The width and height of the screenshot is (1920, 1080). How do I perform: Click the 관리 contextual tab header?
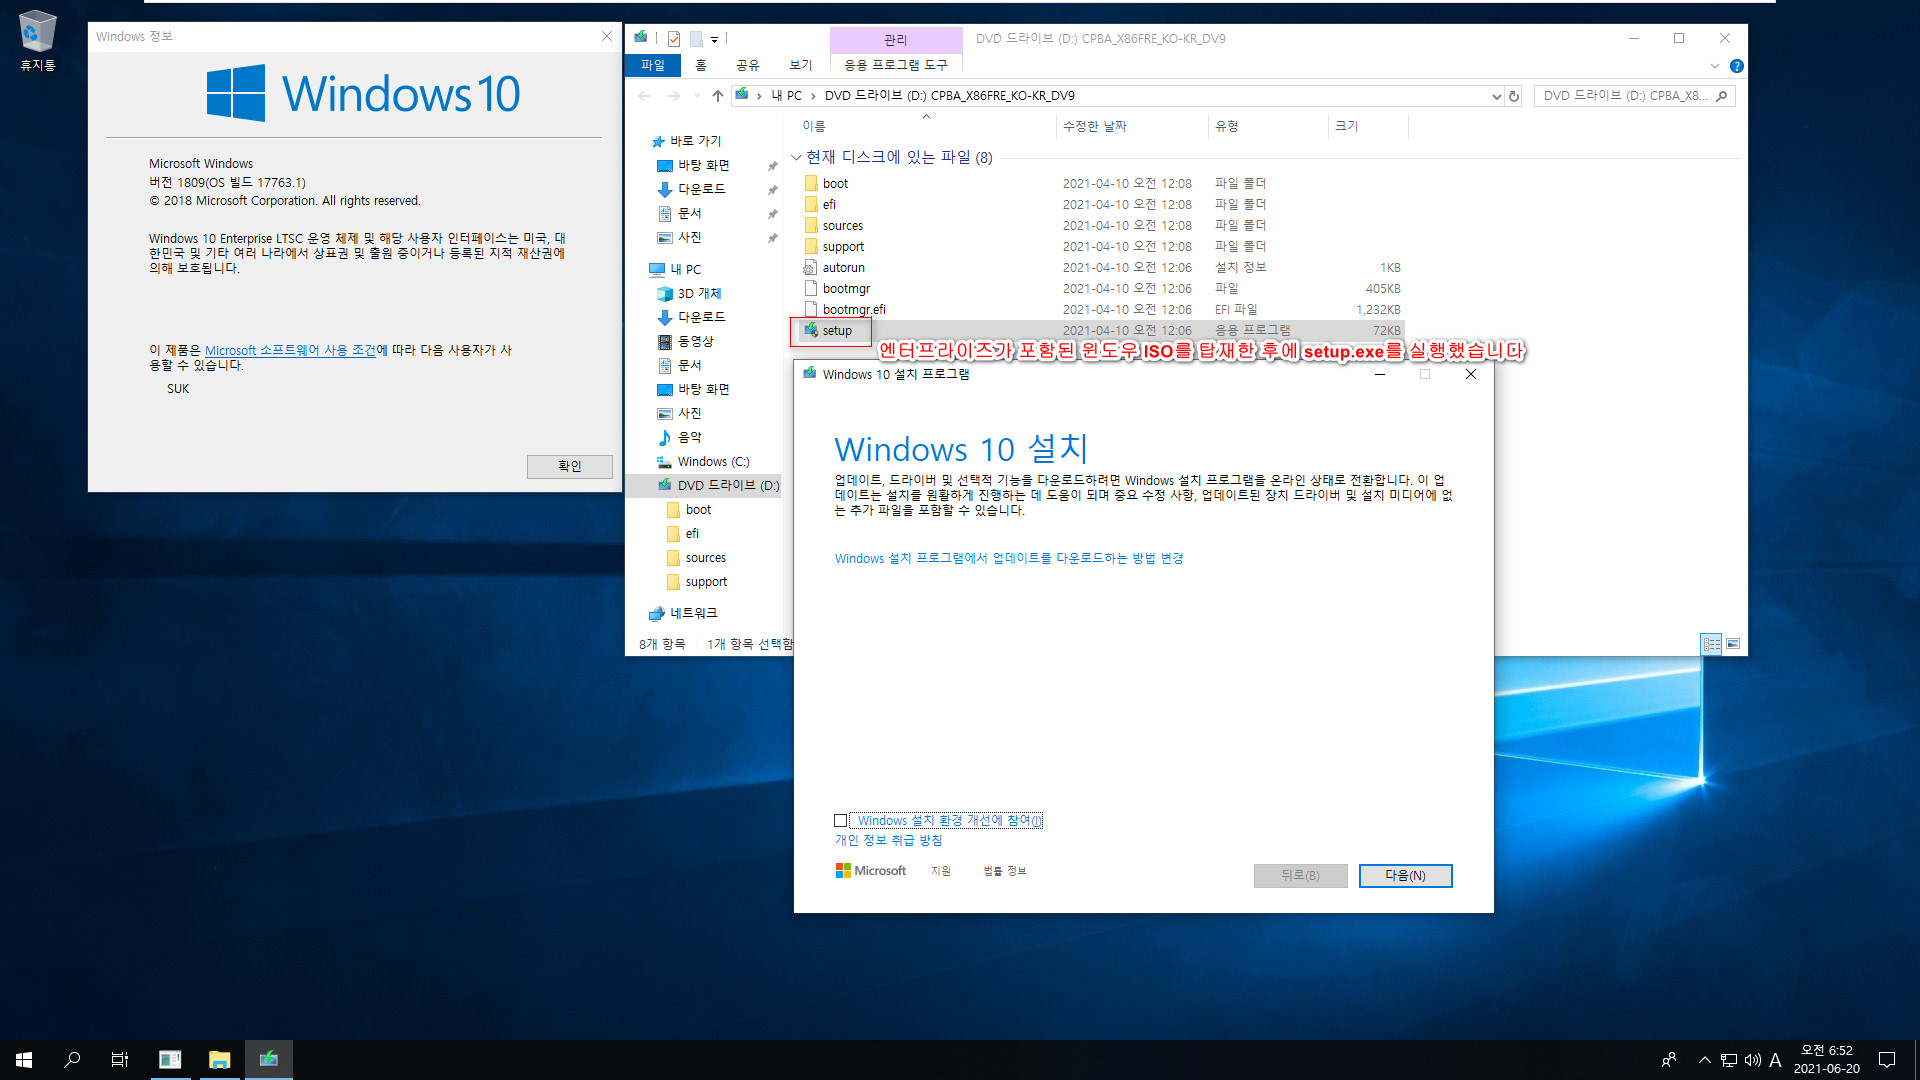click(896, 40)
